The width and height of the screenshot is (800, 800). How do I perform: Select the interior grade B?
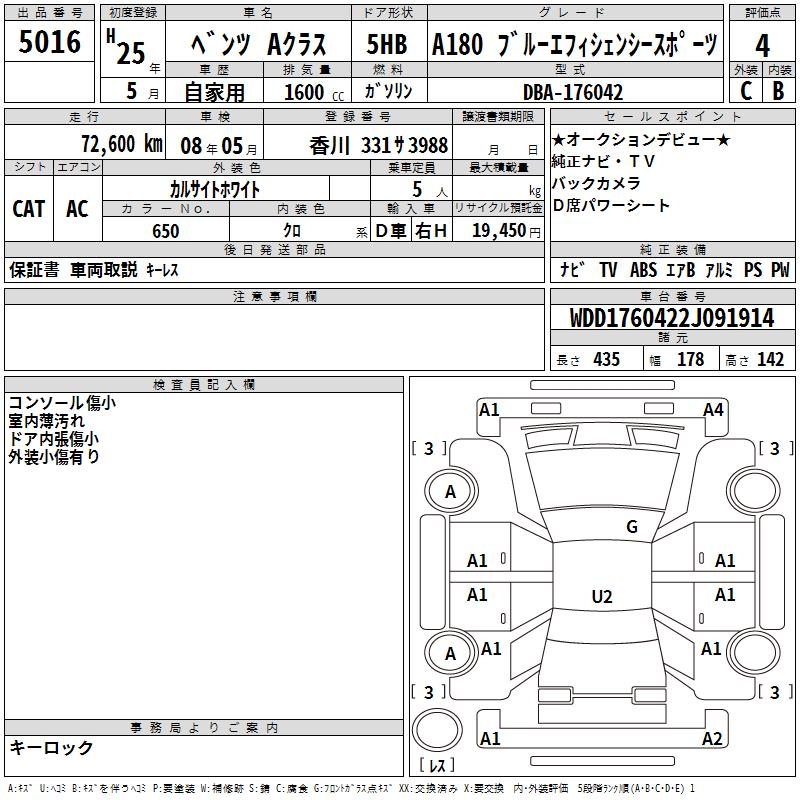point(779,91)
